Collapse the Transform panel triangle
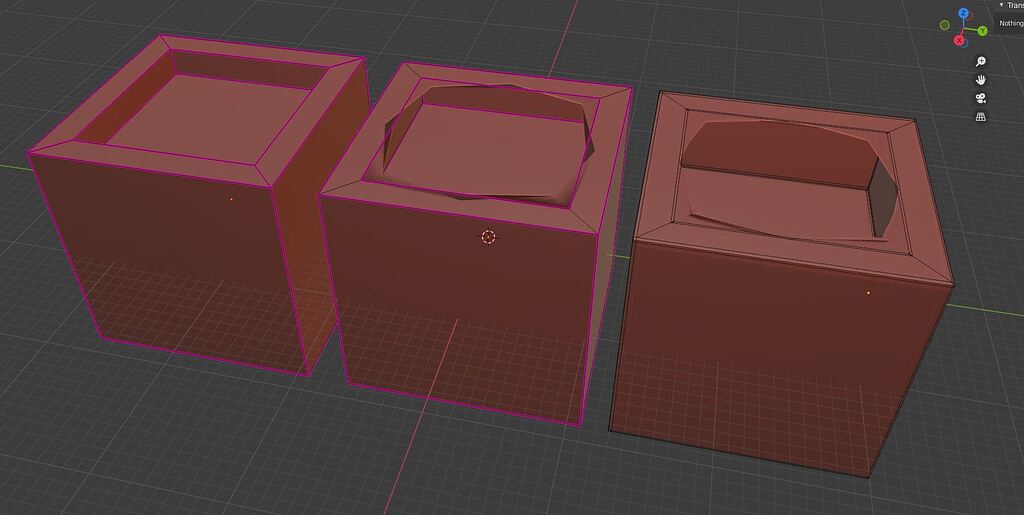This screenshot has width=1024, height=515. tap(1002, 5)
